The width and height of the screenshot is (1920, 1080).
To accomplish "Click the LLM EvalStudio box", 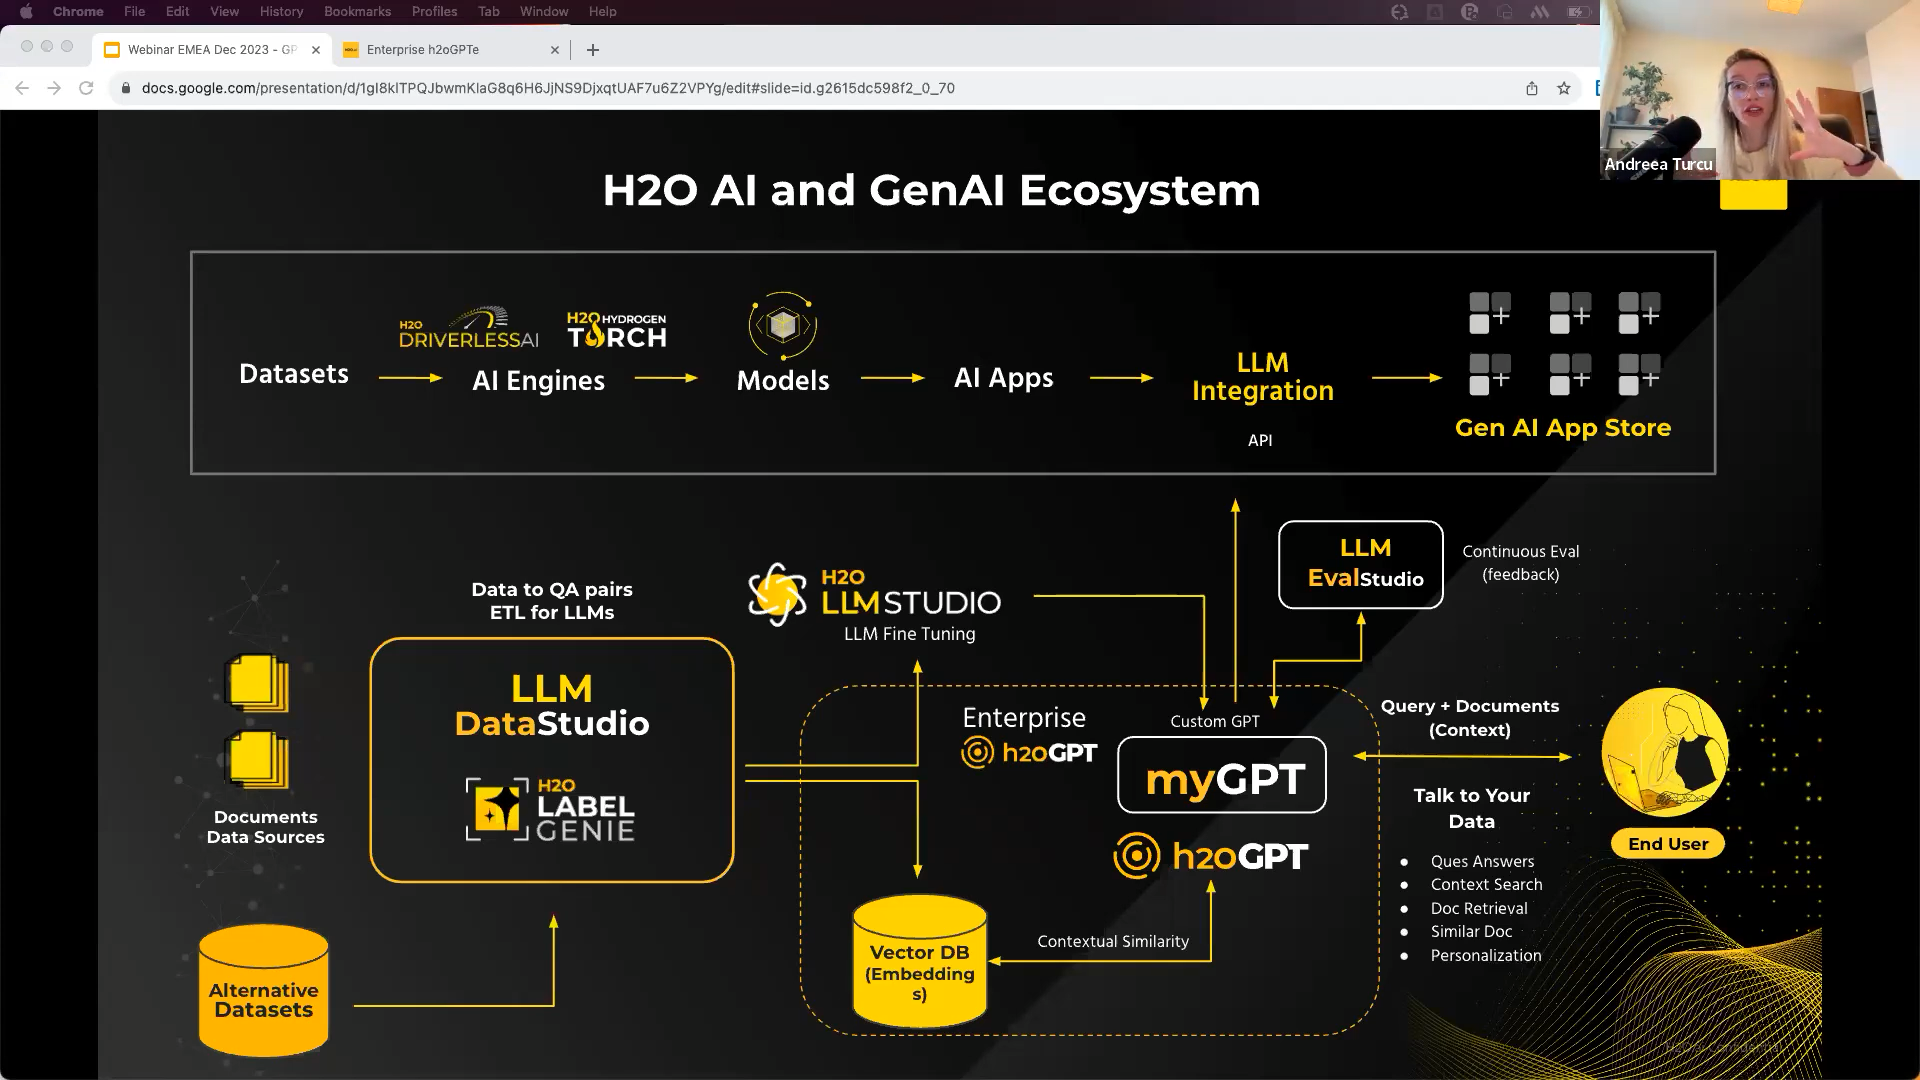I will click(x=1361, y=564).
